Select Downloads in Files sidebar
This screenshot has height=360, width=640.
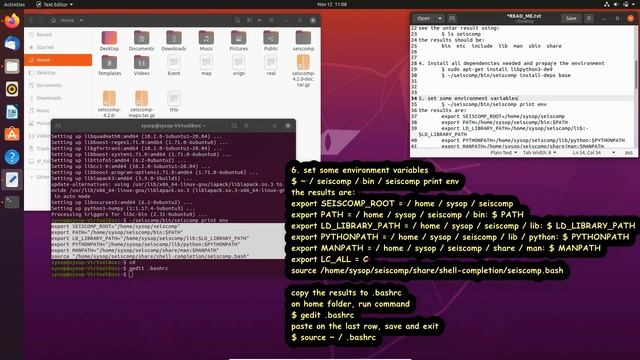coord(58,98)
